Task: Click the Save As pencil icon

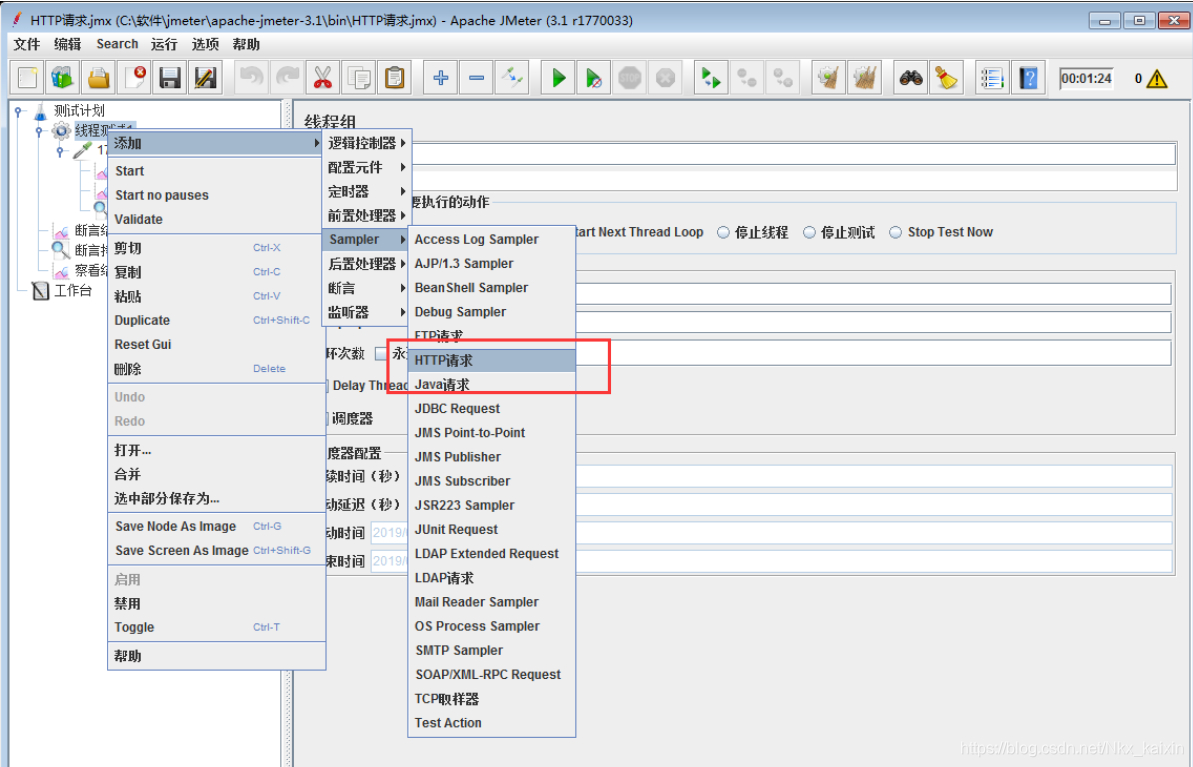Action: (205, 78)
